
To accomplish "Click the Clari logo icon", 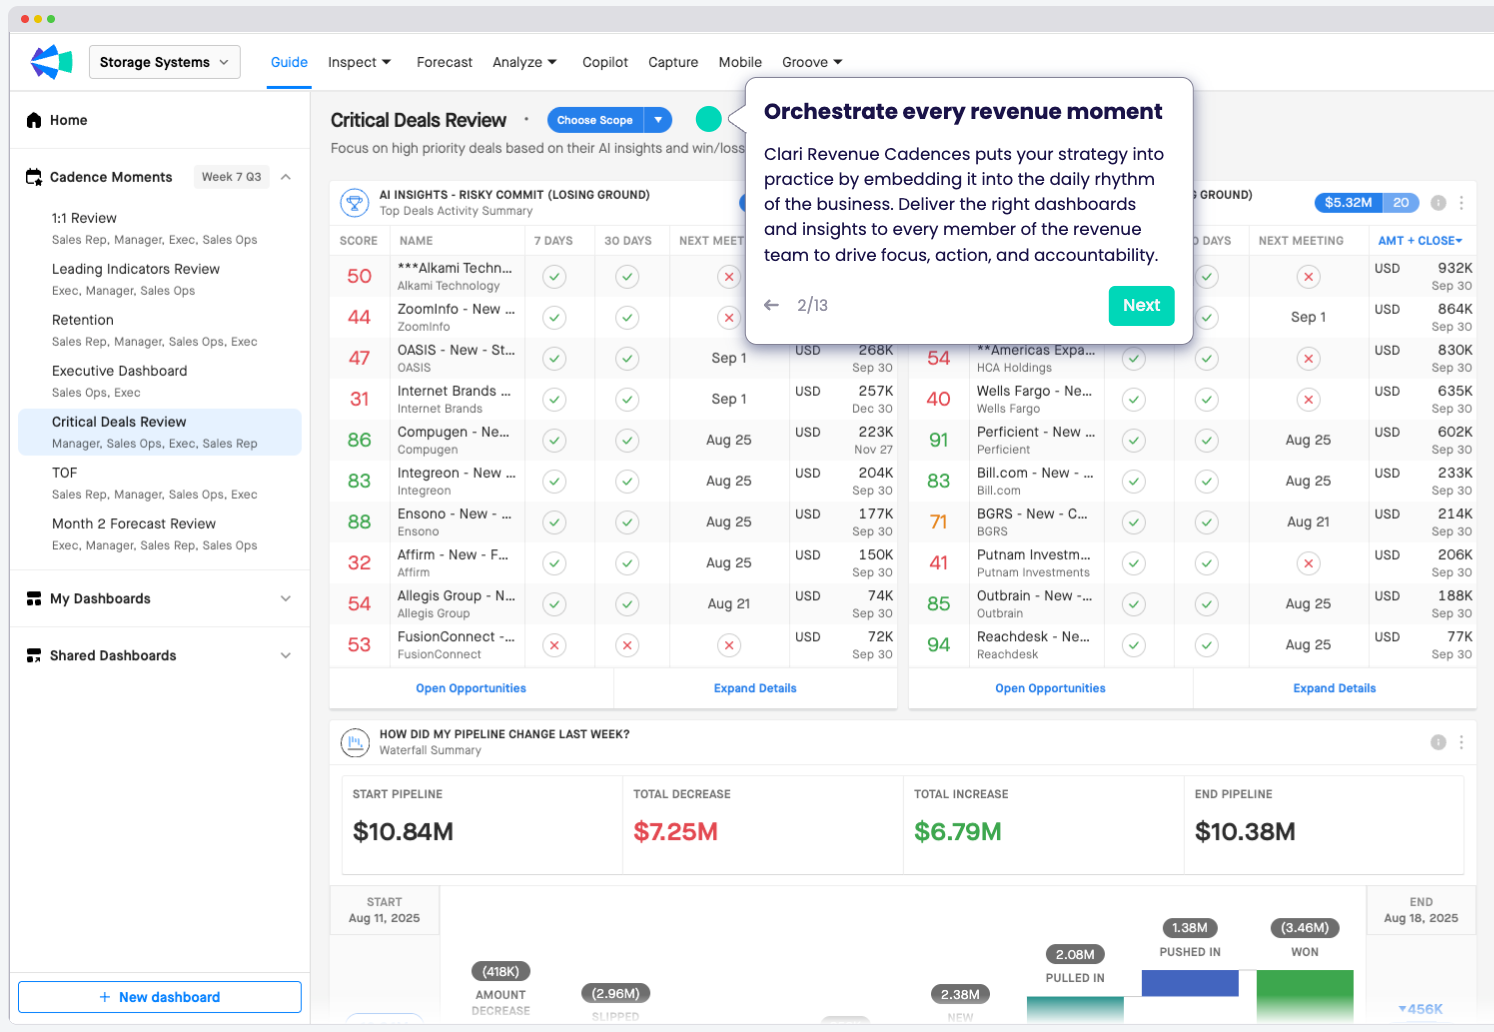I will pos(51,62).
